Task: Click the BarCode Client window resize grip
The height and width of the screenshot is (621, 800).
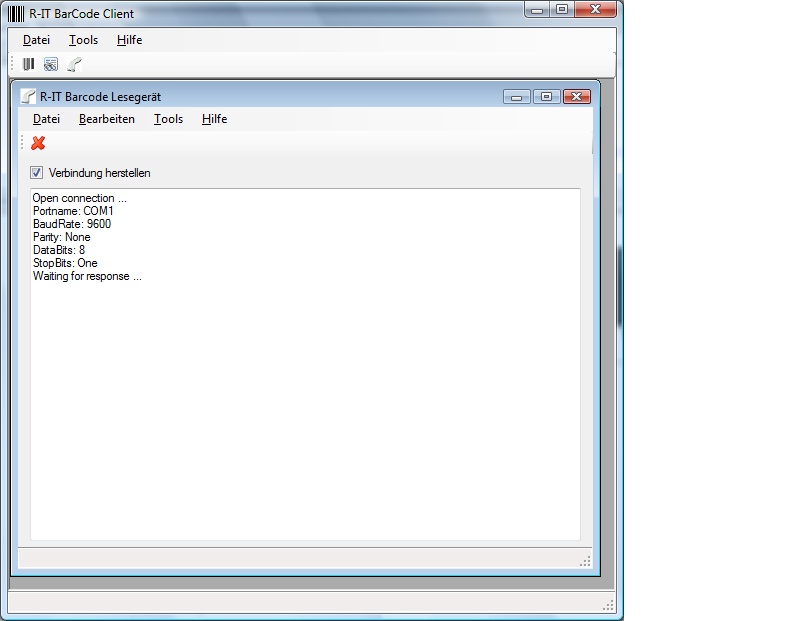Action: tap(608, 606)
